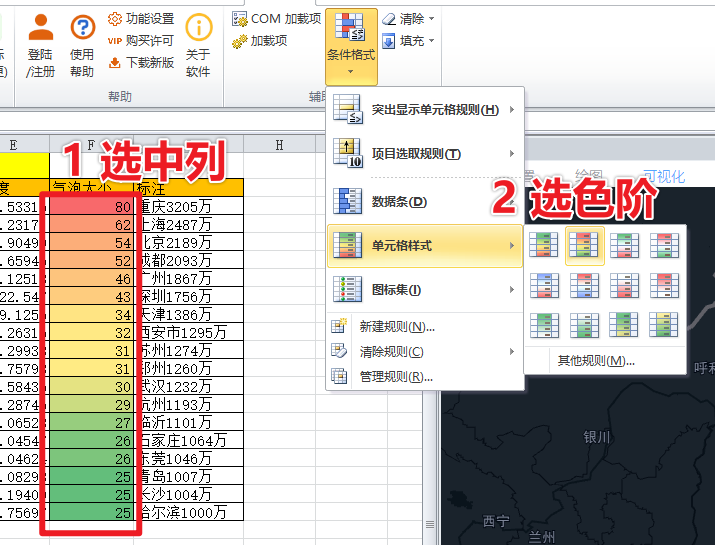Click 其他规则(M)... option
This screenshot has width=715, height=545.
point(596,361)
